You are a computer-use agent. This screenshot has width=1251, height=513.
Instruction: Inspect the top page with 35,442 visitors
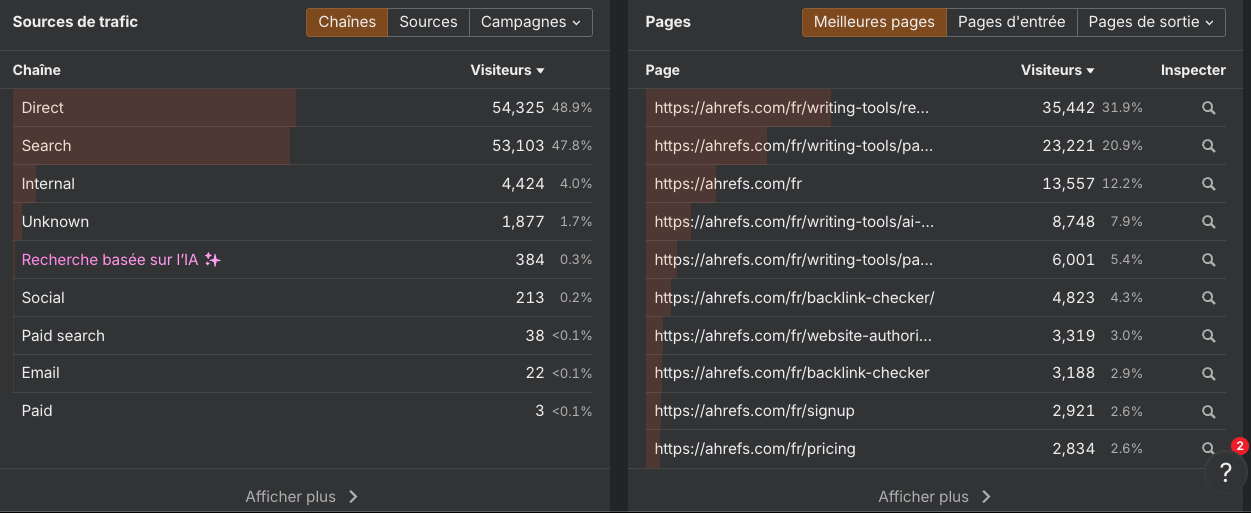click(1208, 108)
